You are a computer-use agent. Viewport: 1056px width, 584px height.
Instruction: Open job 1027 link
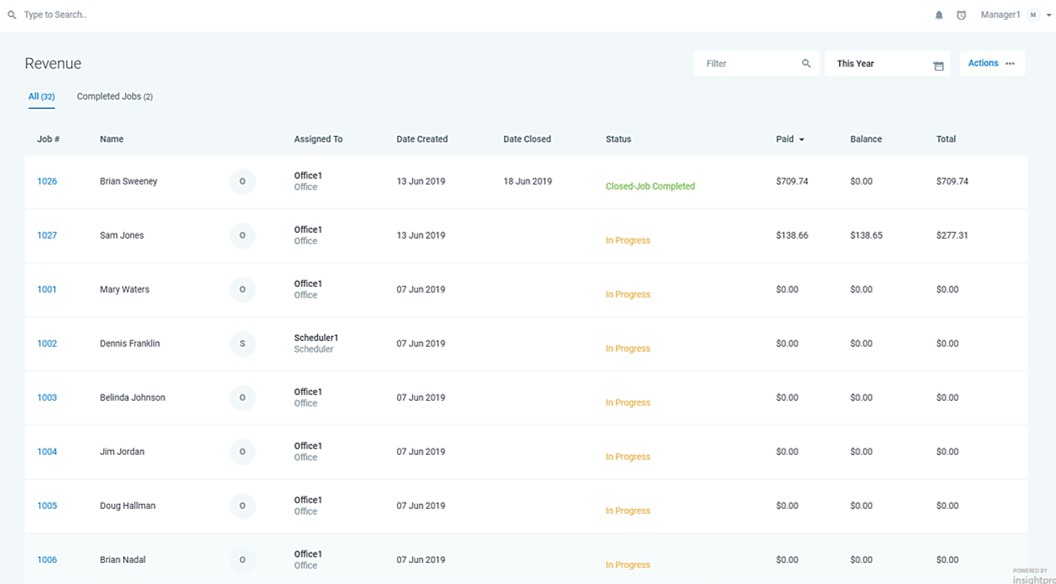point(47,235)
